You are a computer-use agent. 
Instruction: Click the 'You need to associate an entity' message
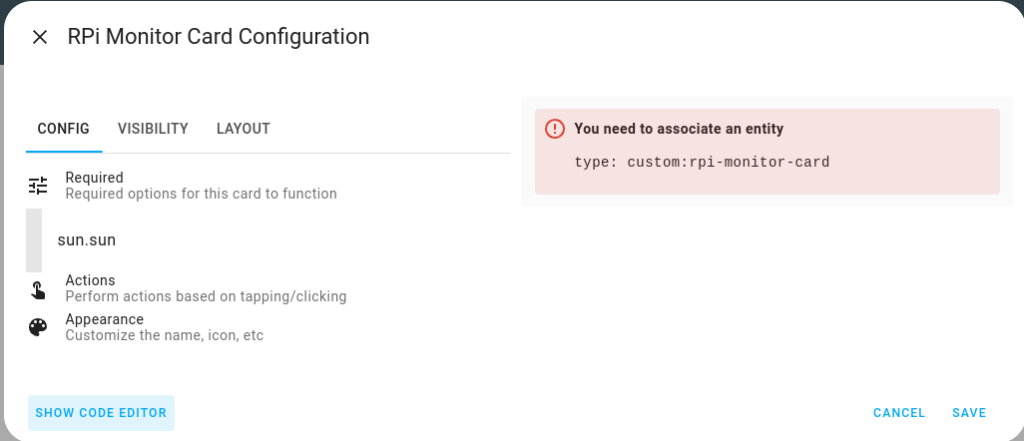[679, 129]
